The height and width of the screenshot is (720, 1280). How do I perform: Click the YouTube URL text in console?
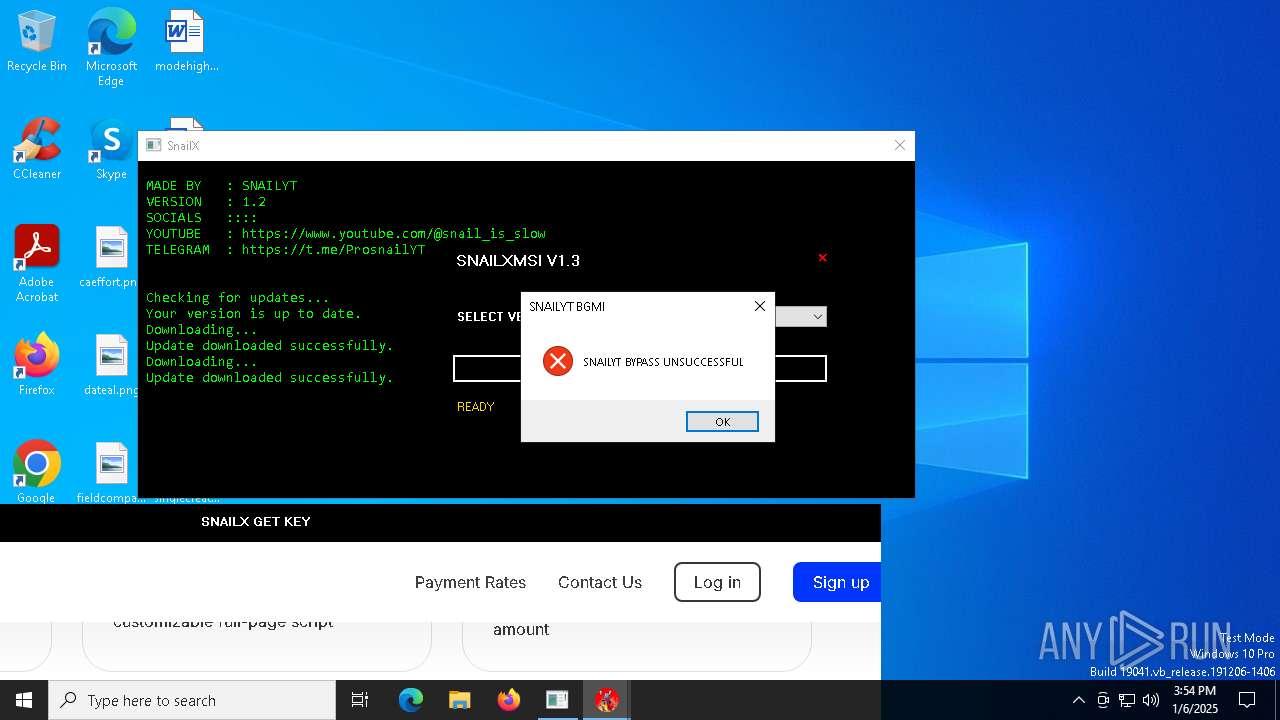(x=393, y=234)
